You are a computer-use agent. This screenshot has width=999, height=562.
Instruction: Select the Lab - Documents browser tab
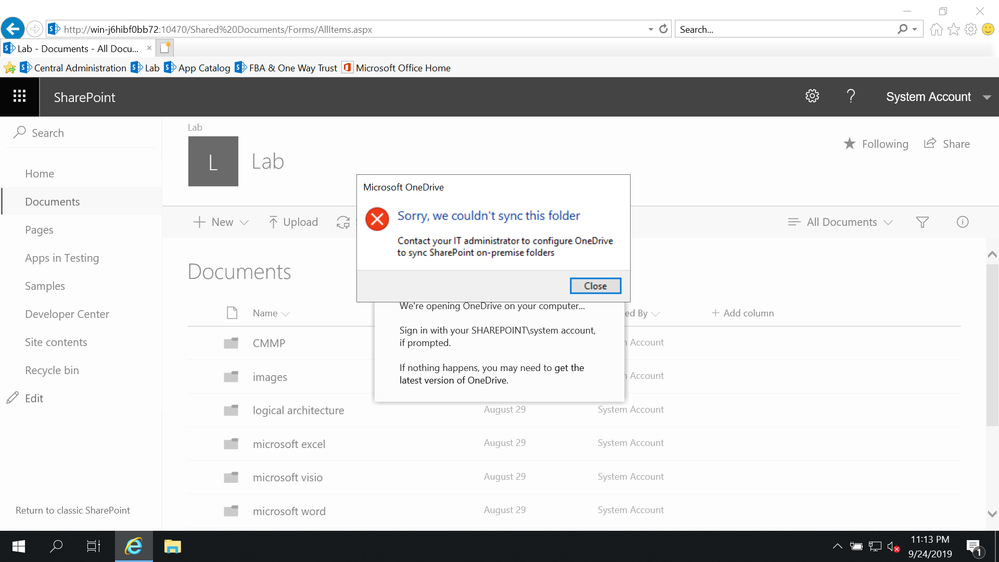tap(78, 48)
